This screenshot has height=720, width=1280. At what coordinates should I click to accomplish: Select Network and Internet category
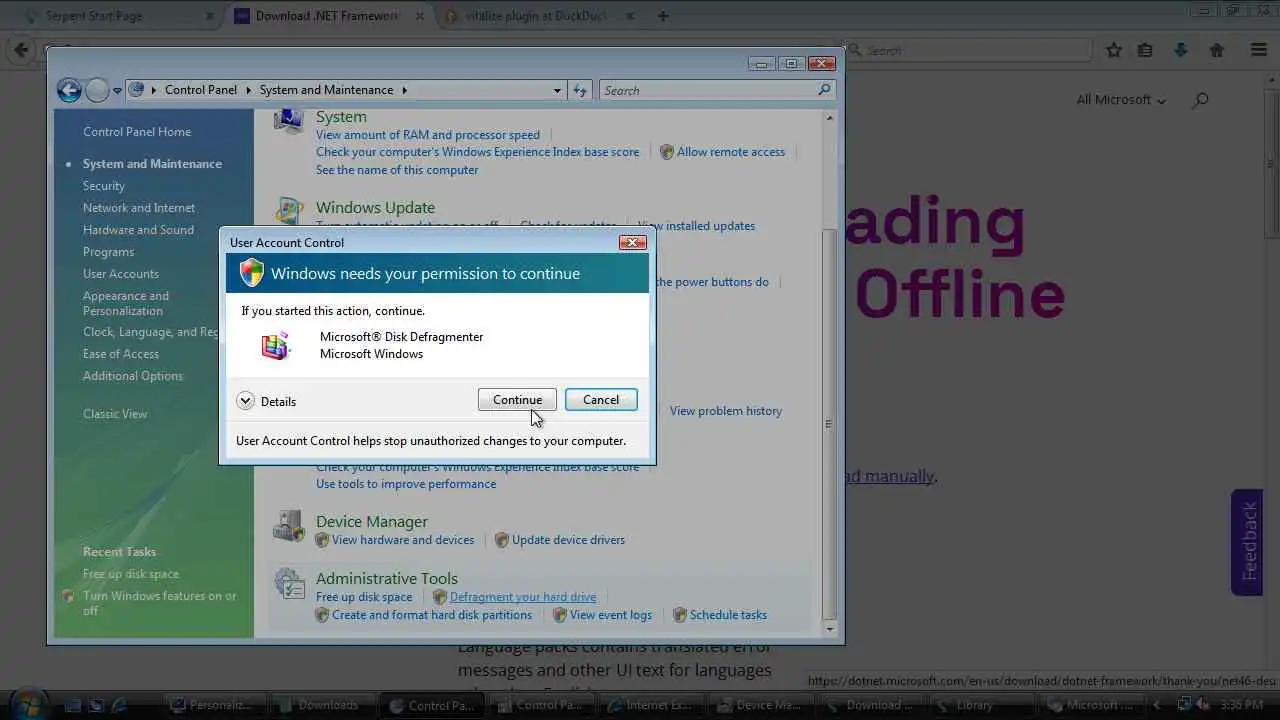coord(139,208)
